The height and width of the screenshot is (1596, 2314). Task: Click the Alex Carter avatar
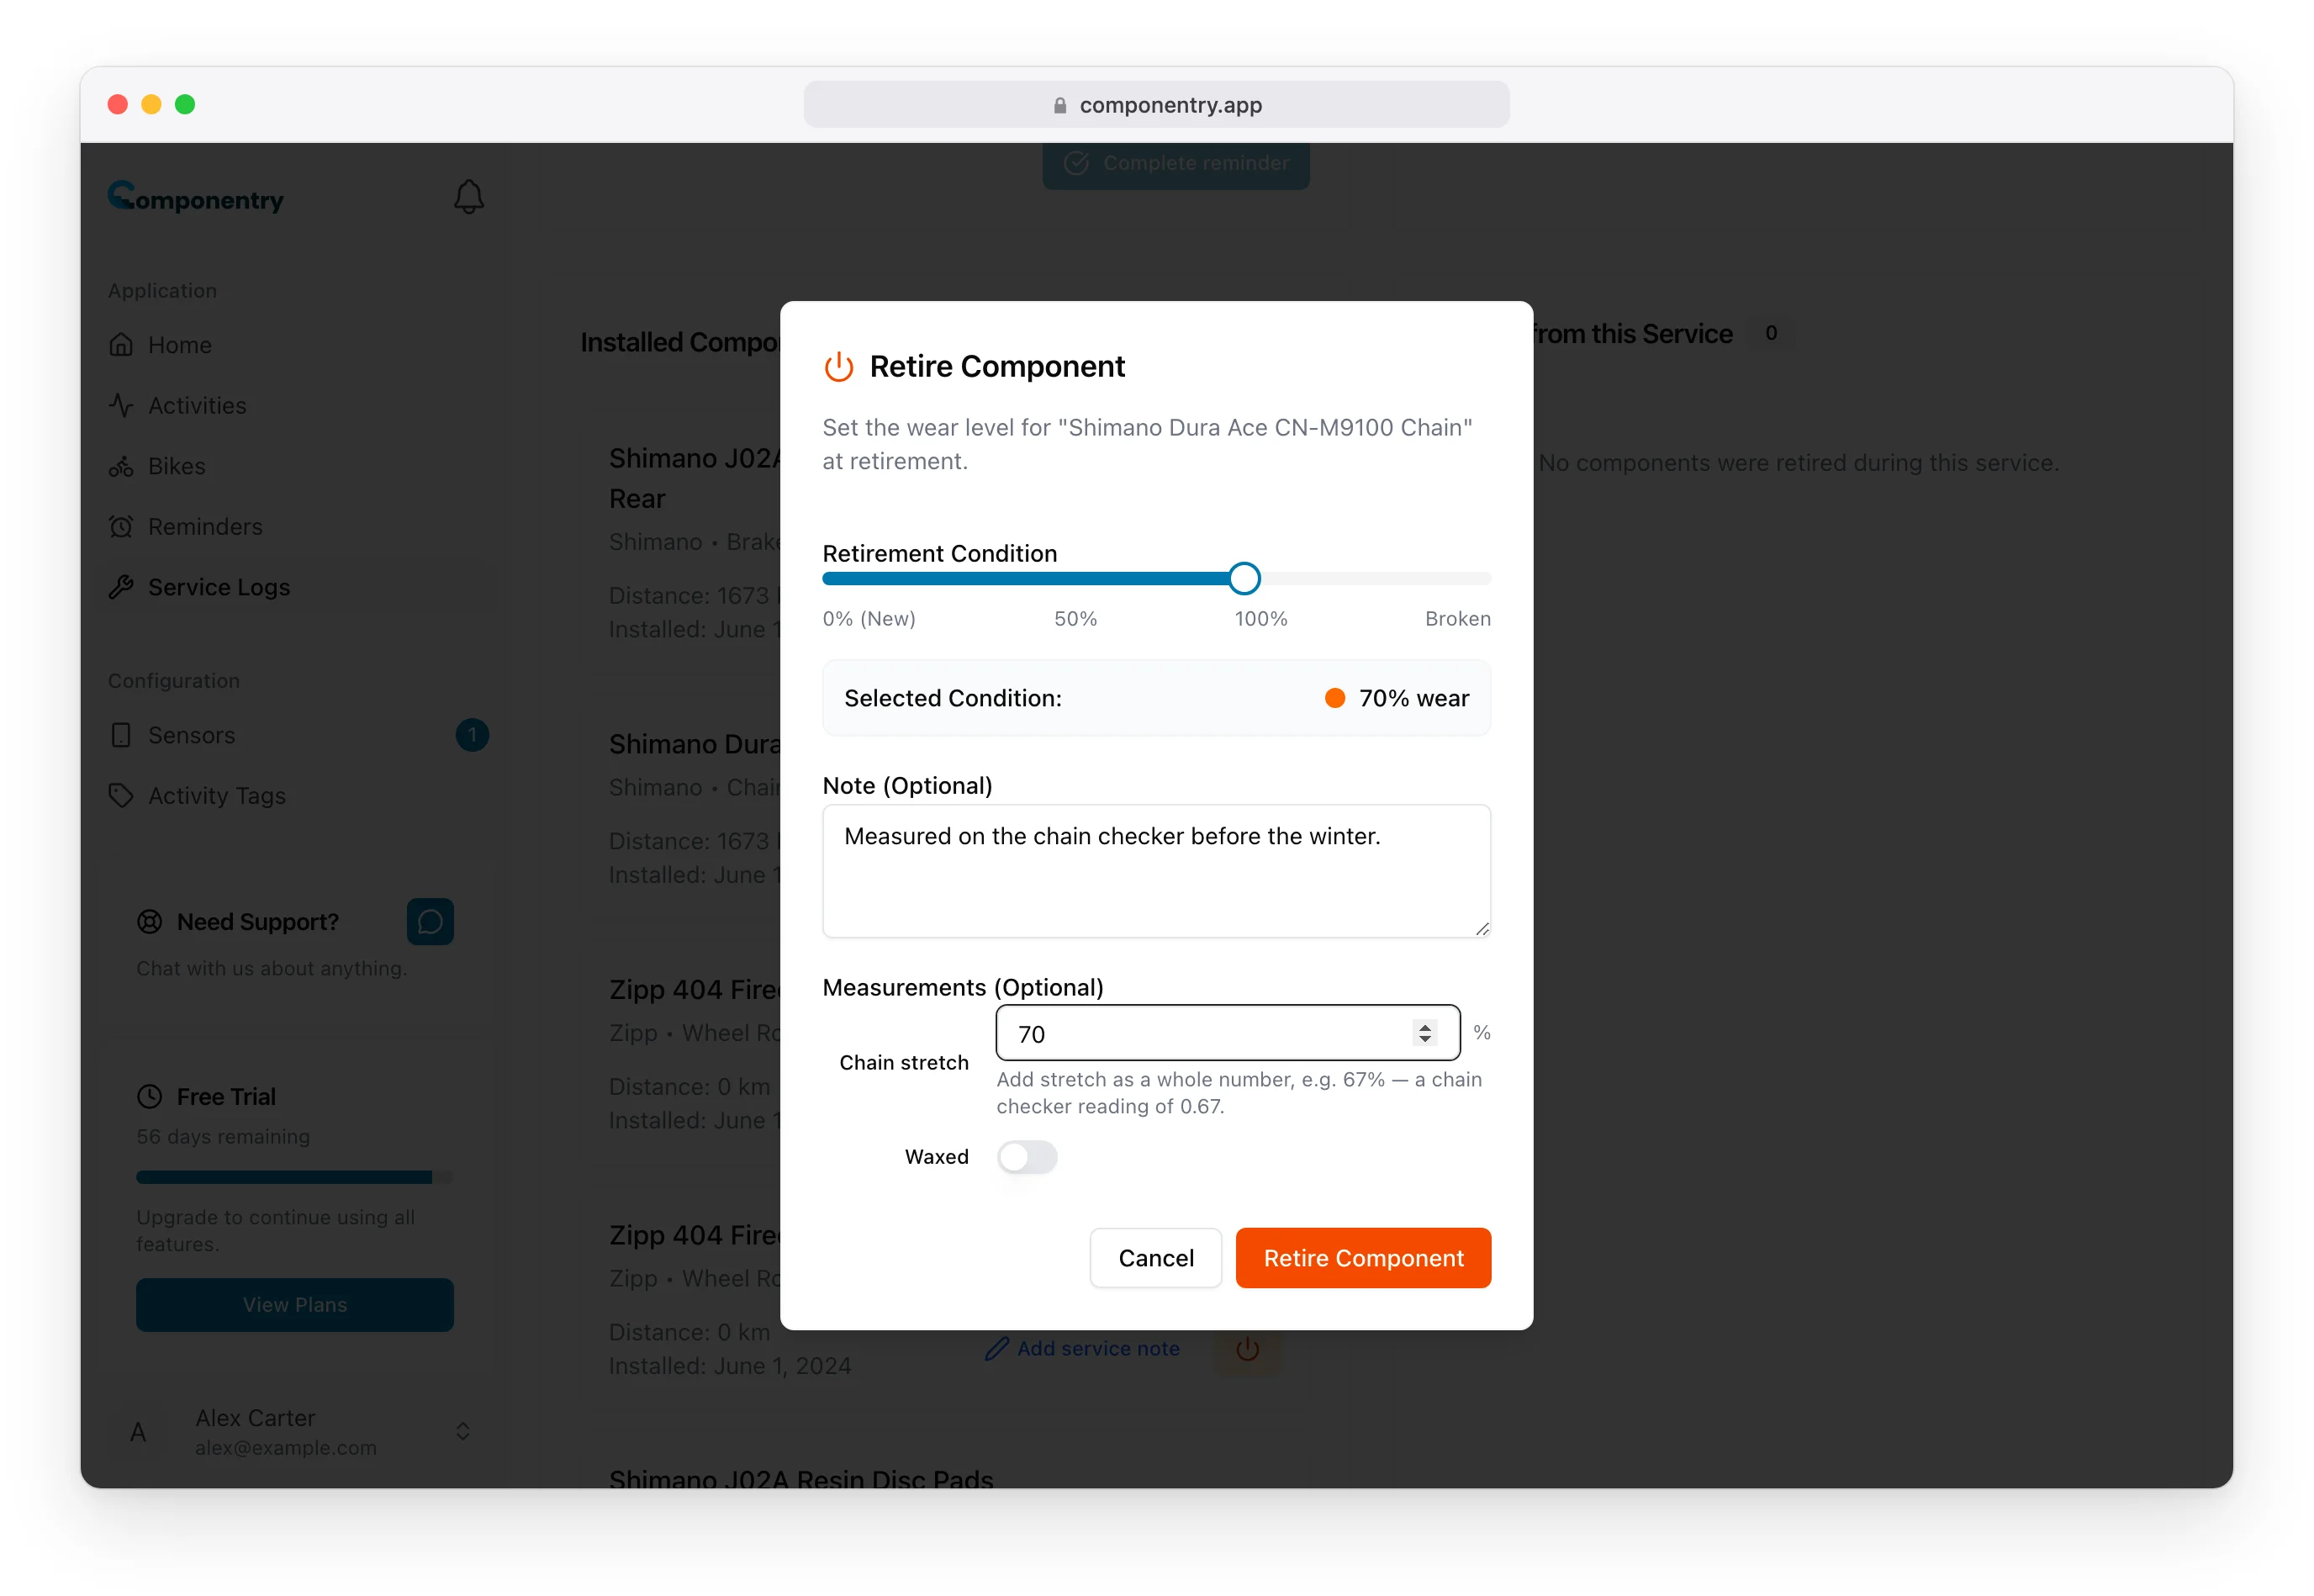pos(138,1432)
